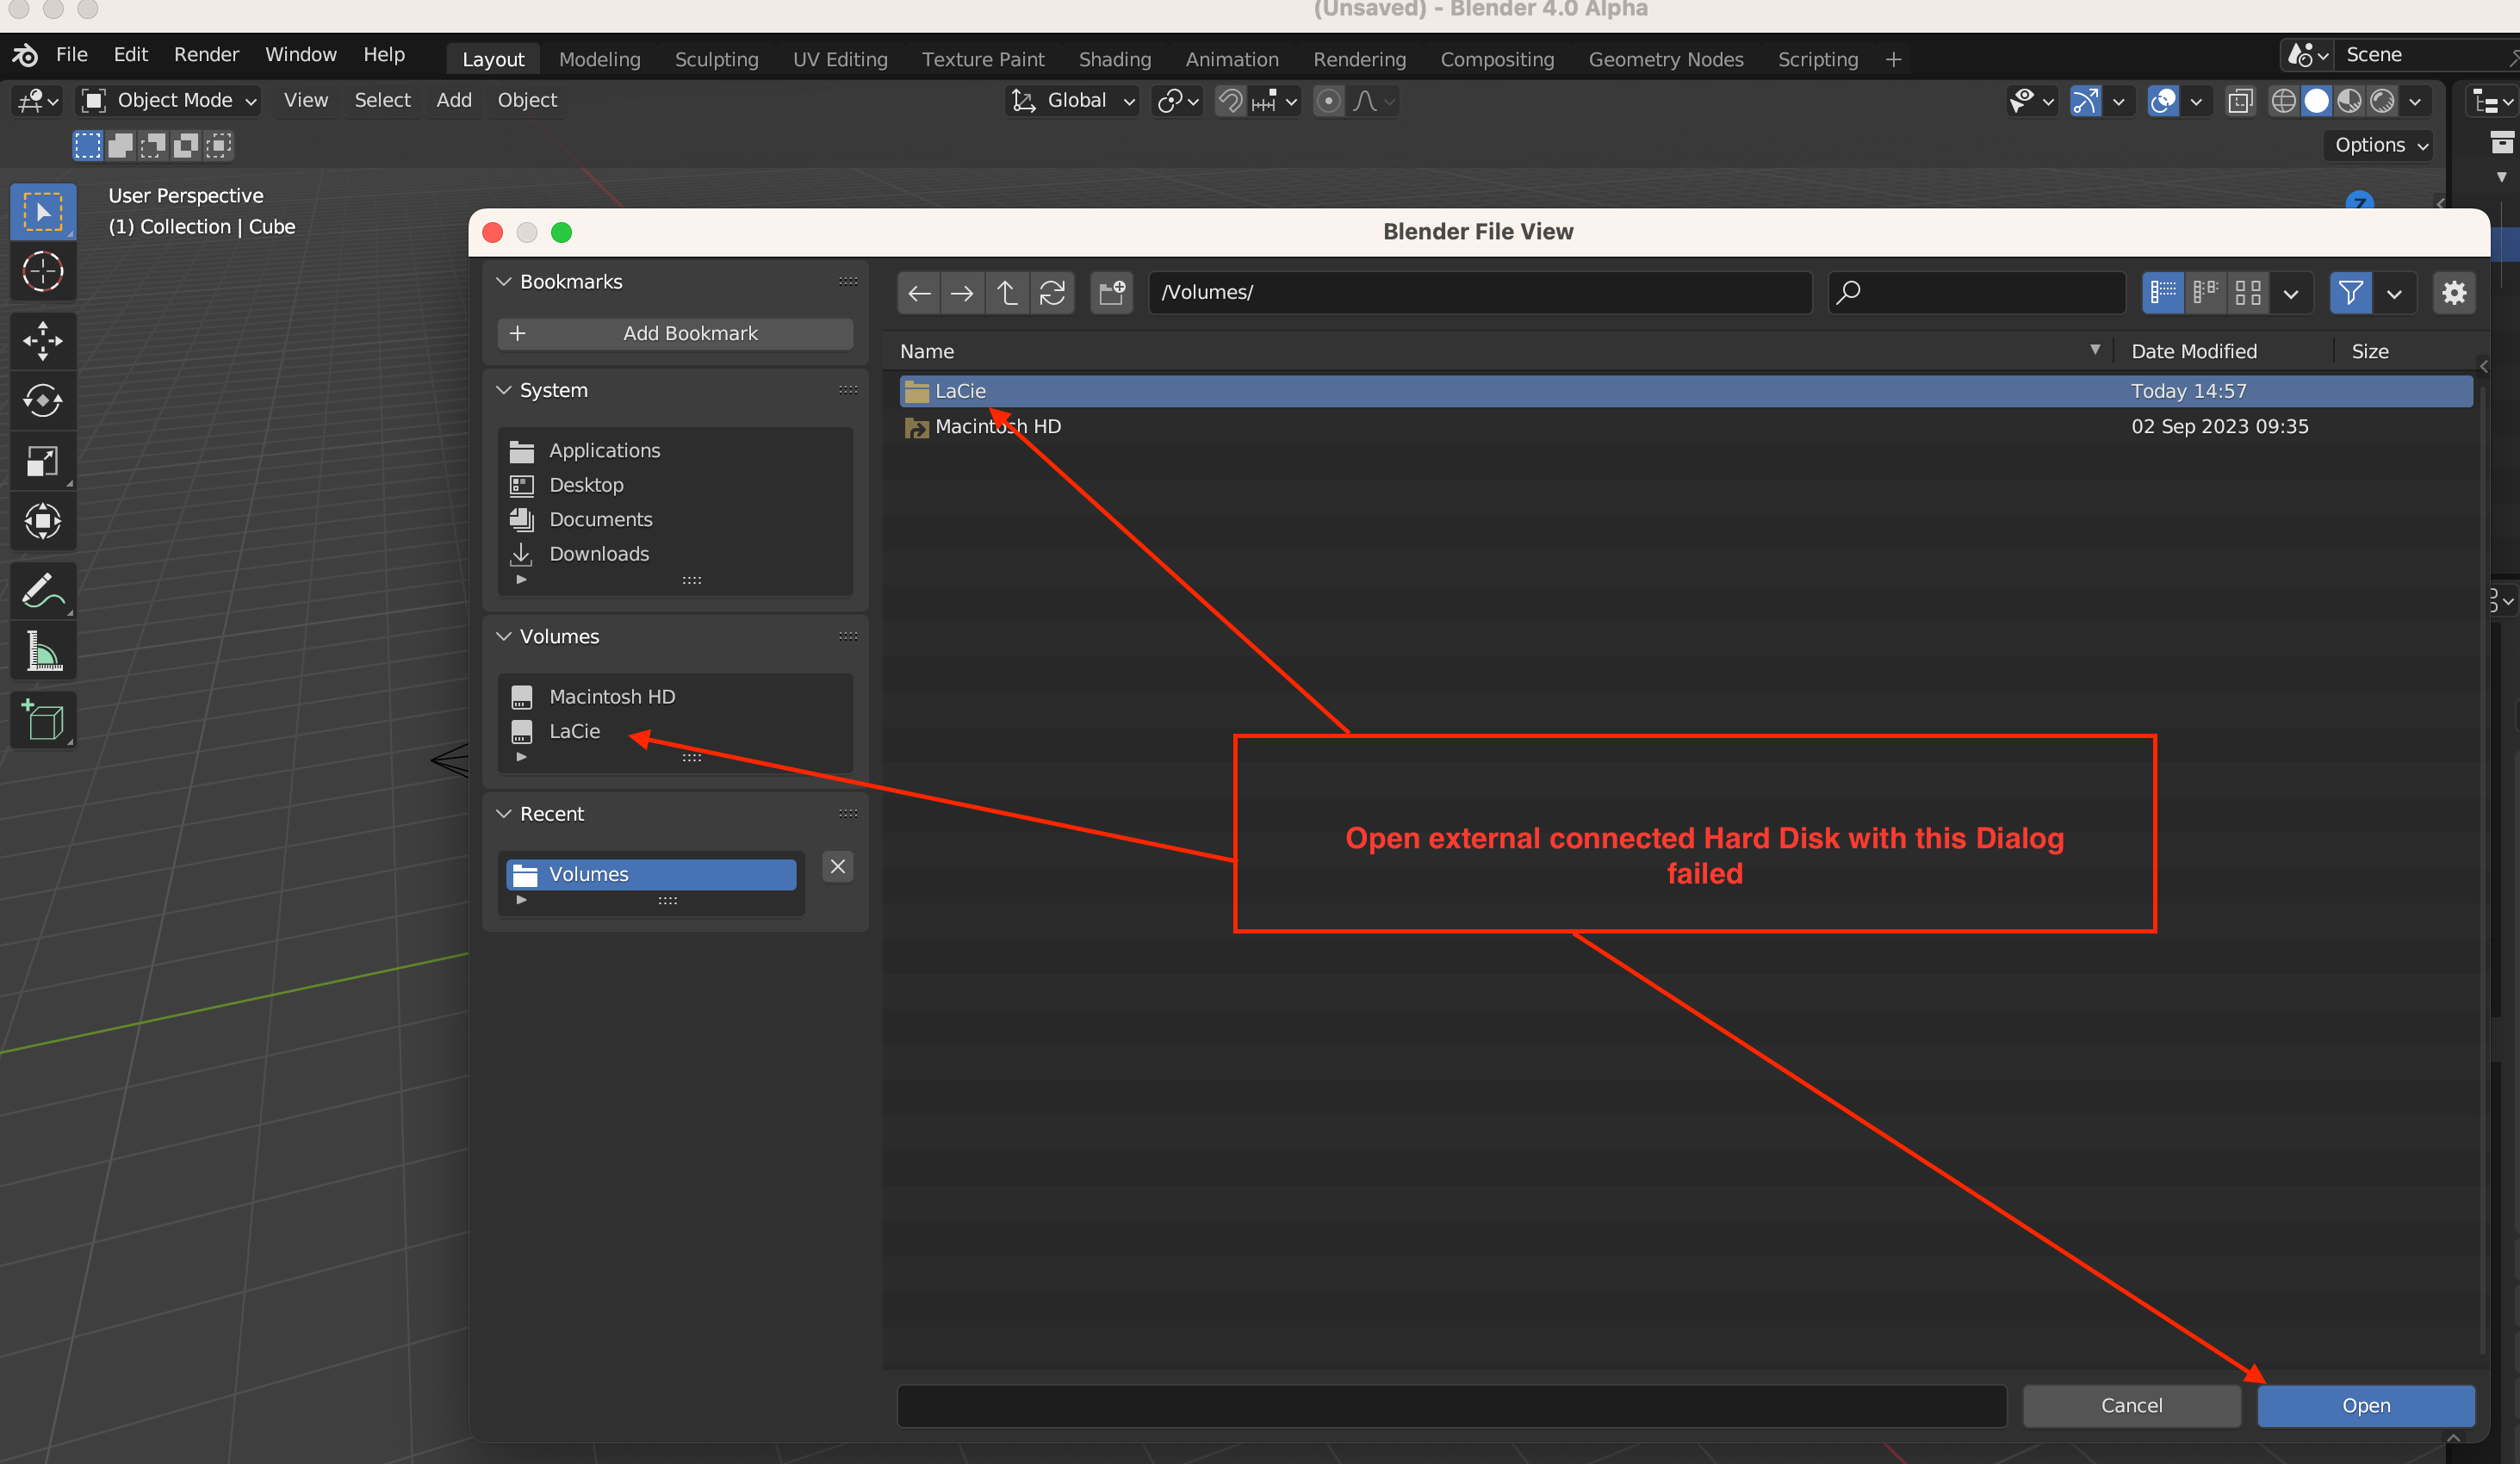Viewport: 2520px width, 1464px height.
Task: Open Global transform orientation dropdown
Action: (x=1072, y=101)
